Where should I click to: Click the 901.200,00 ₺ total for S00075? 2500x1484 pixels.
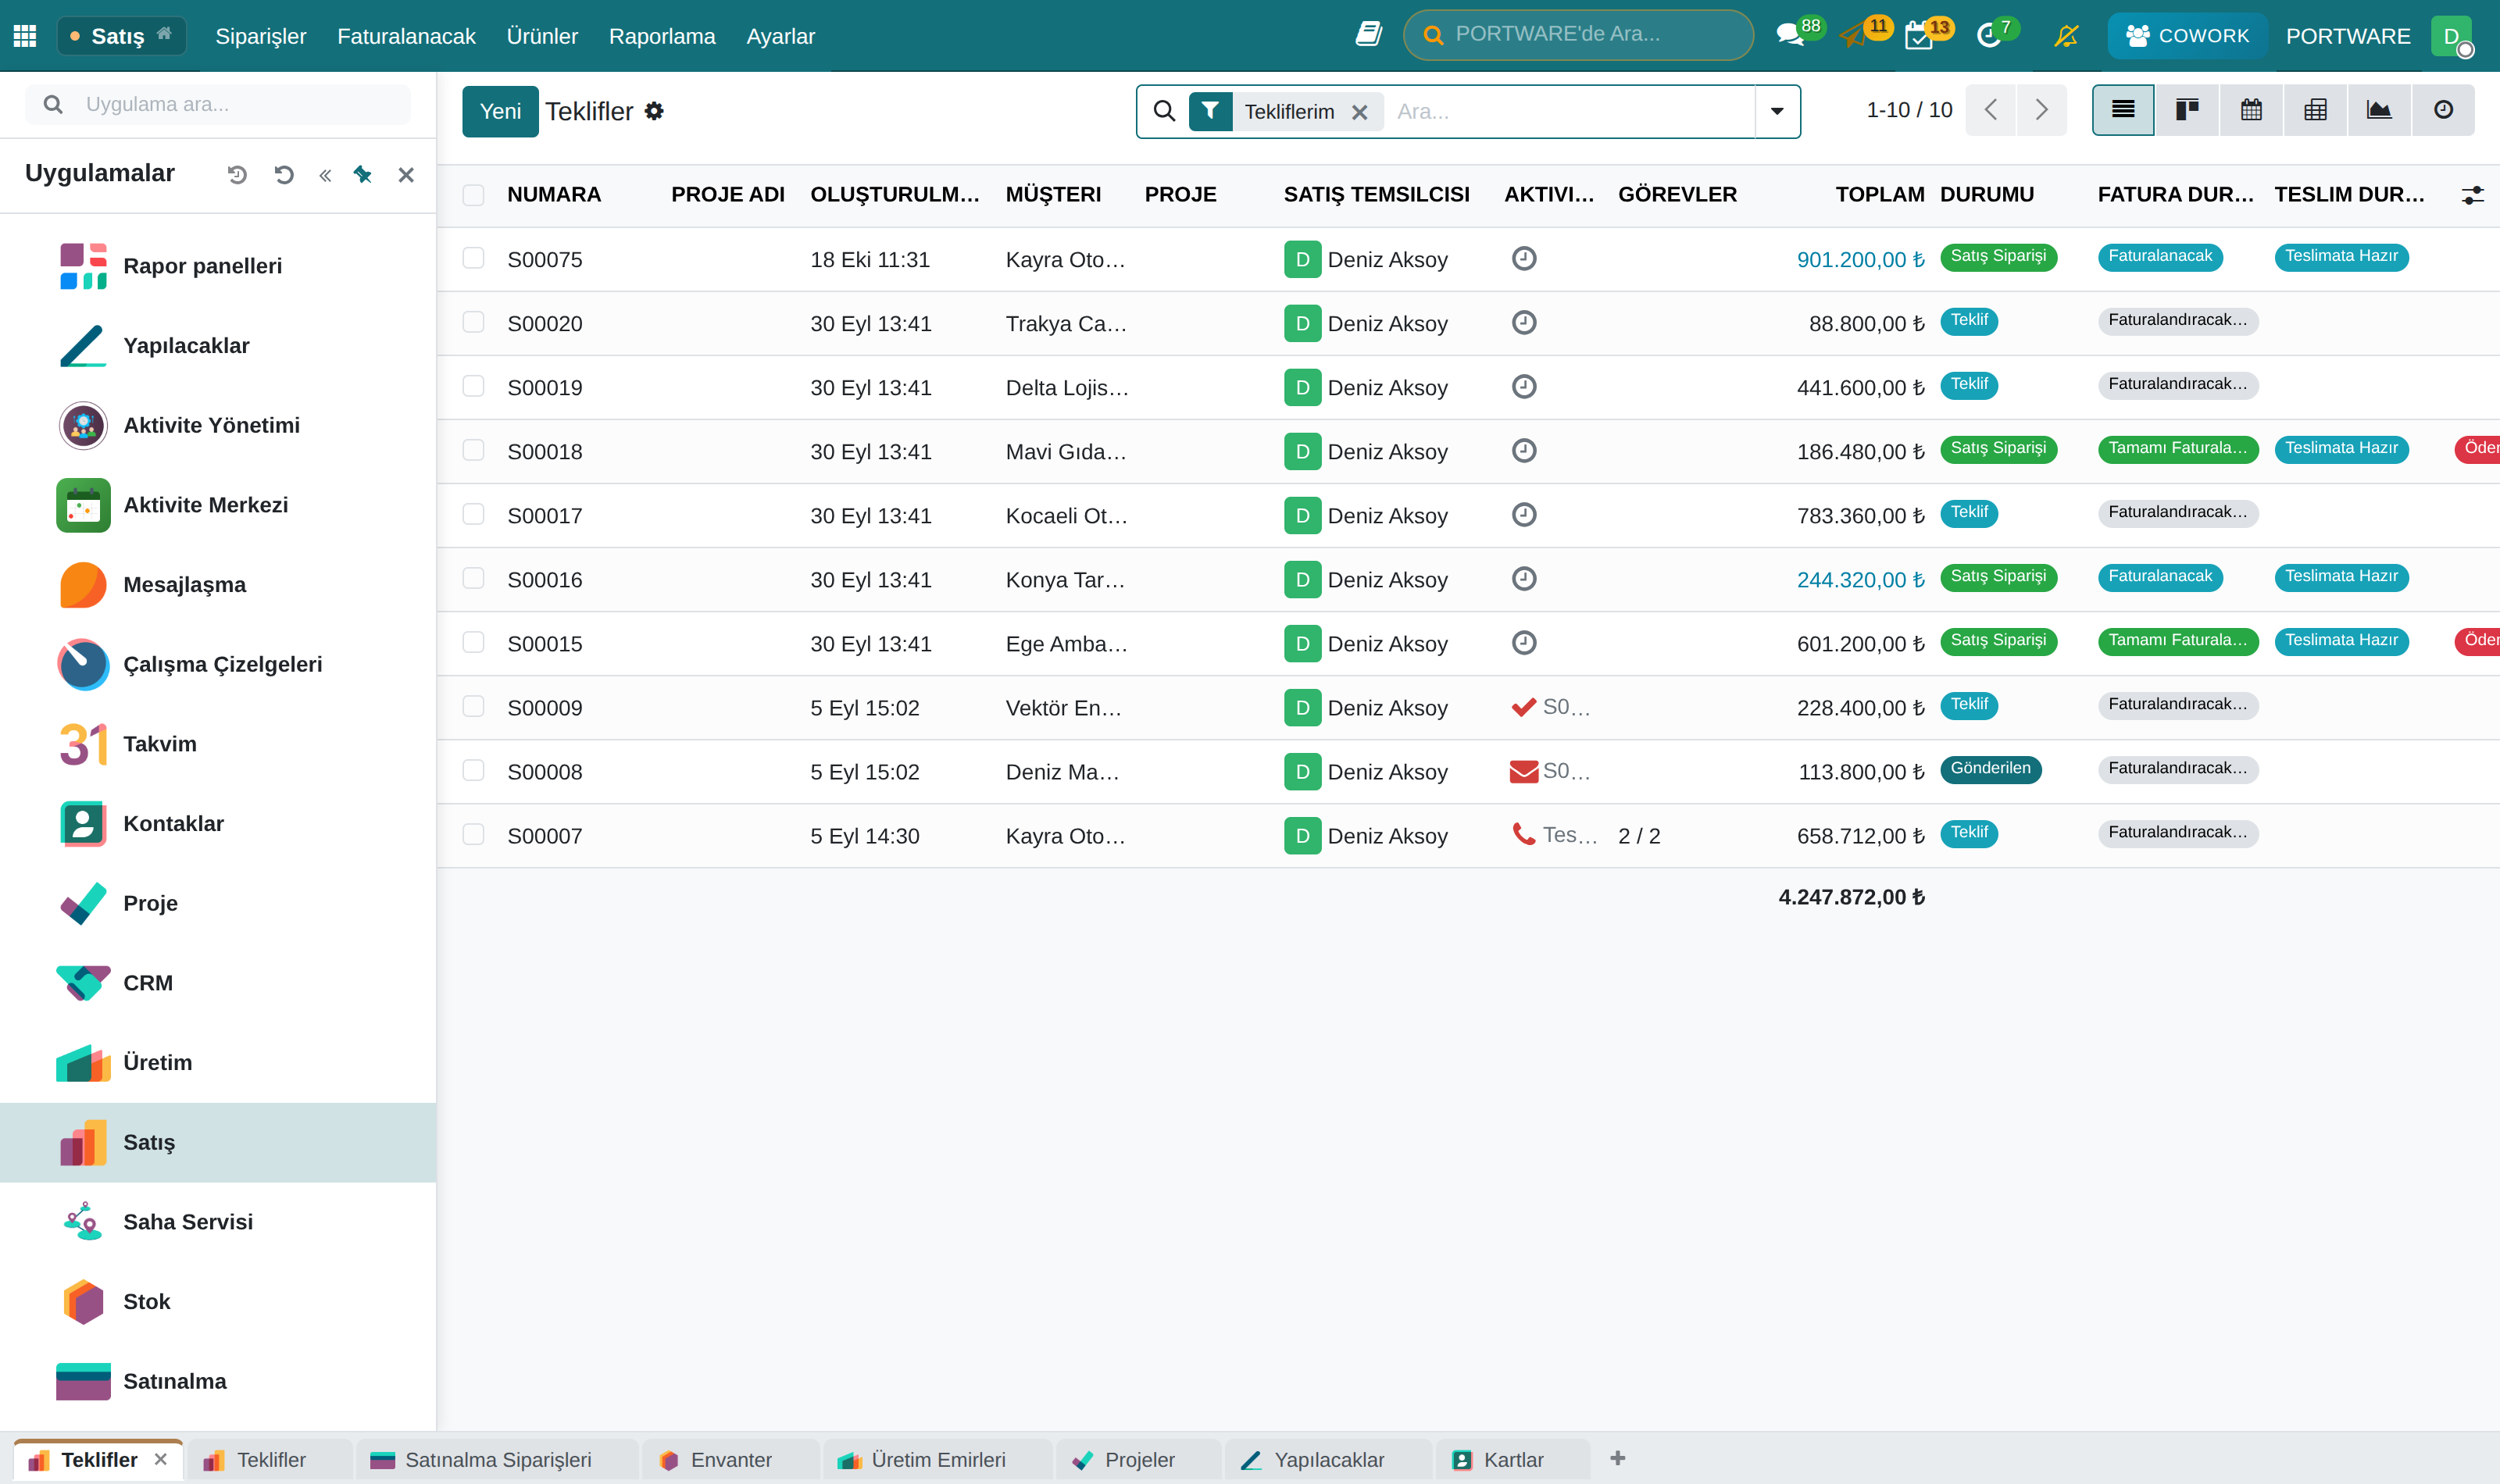pyautogui.click(x=1860, y=260)
